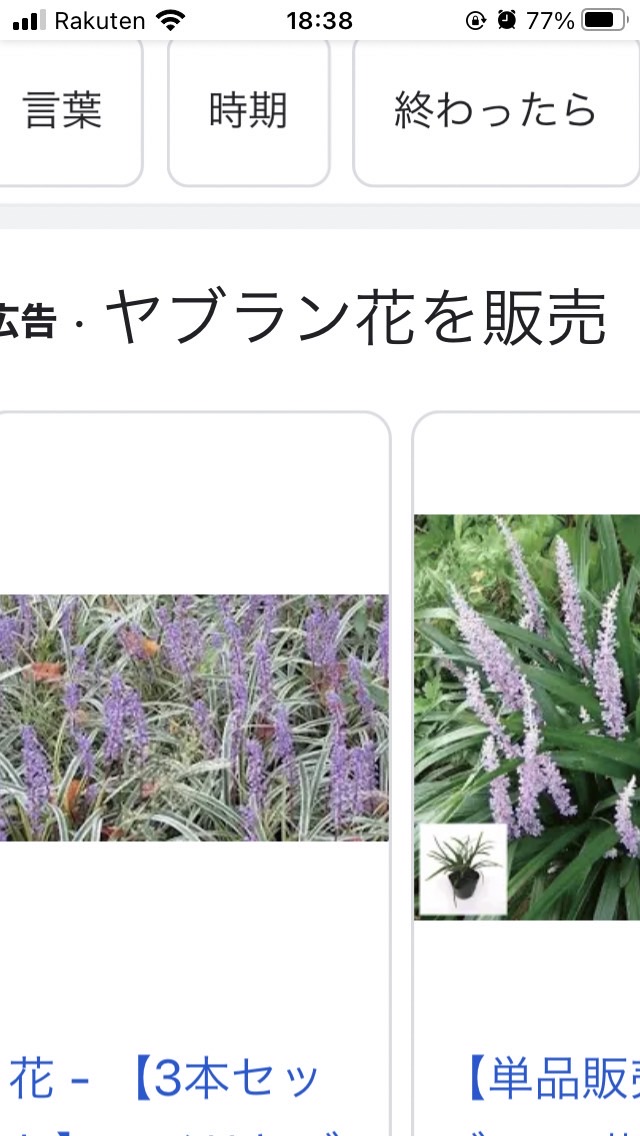
Task: Tap the battery icon
Action: coord(605,20)
